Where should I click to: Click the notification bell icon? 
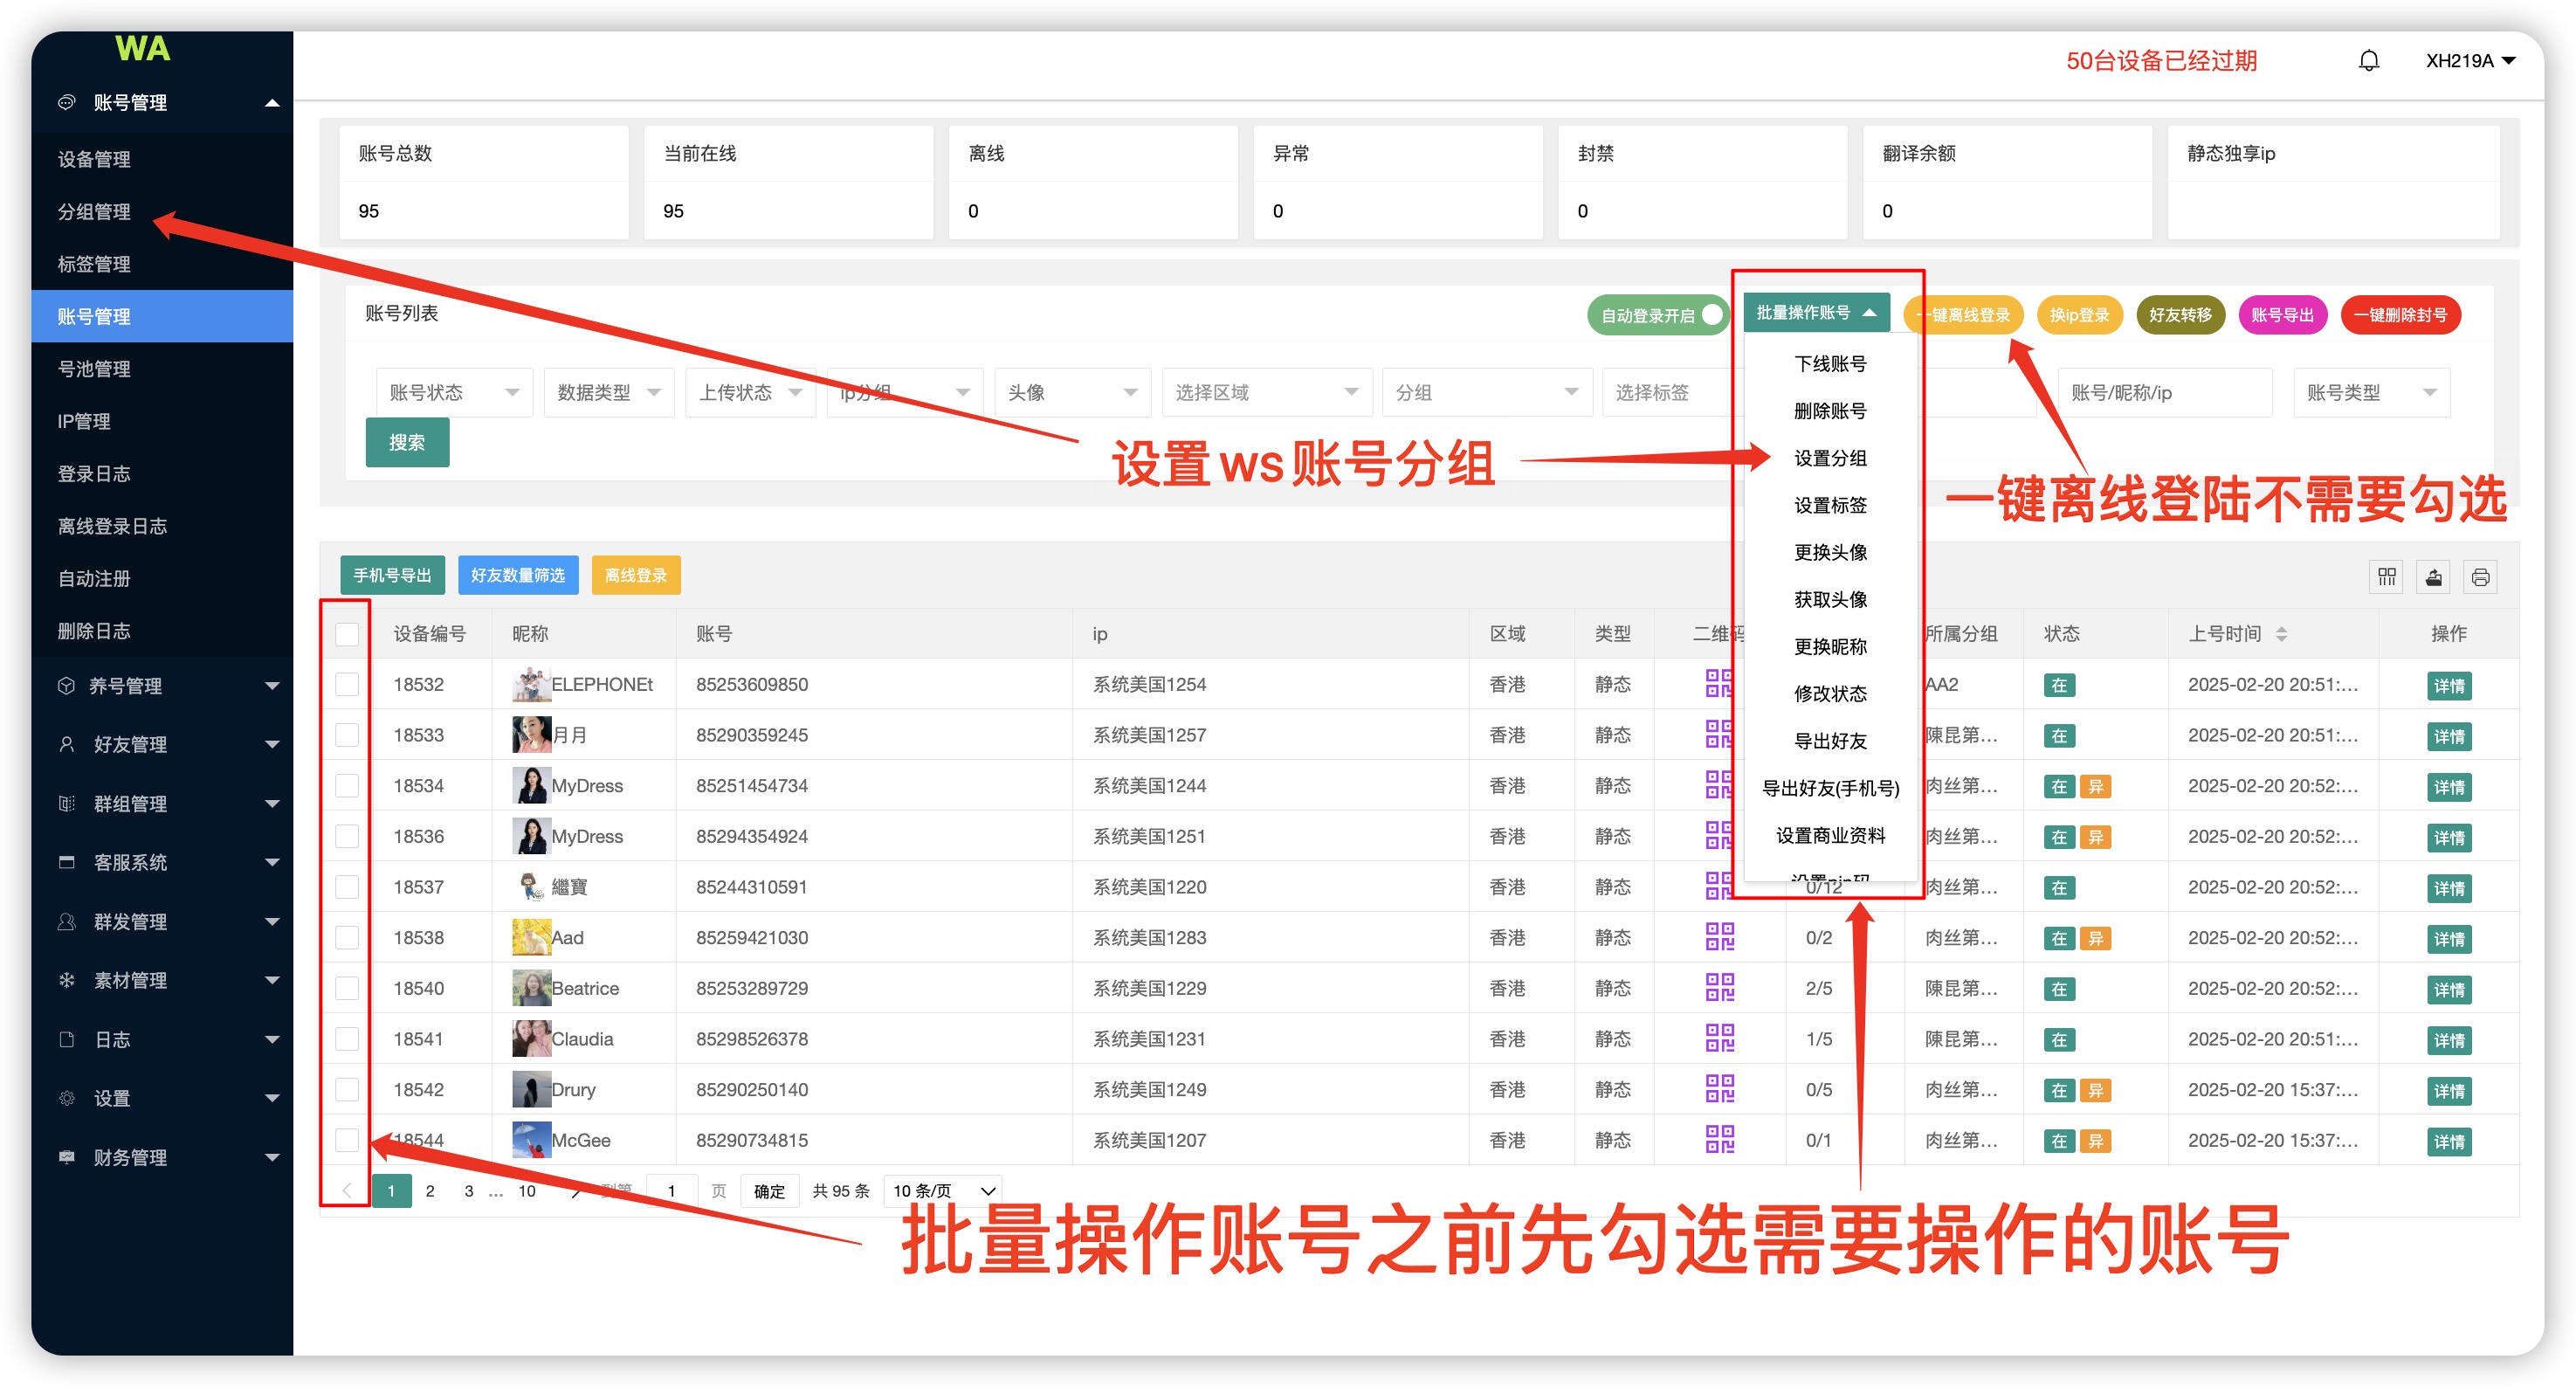tap(2368, 61)
